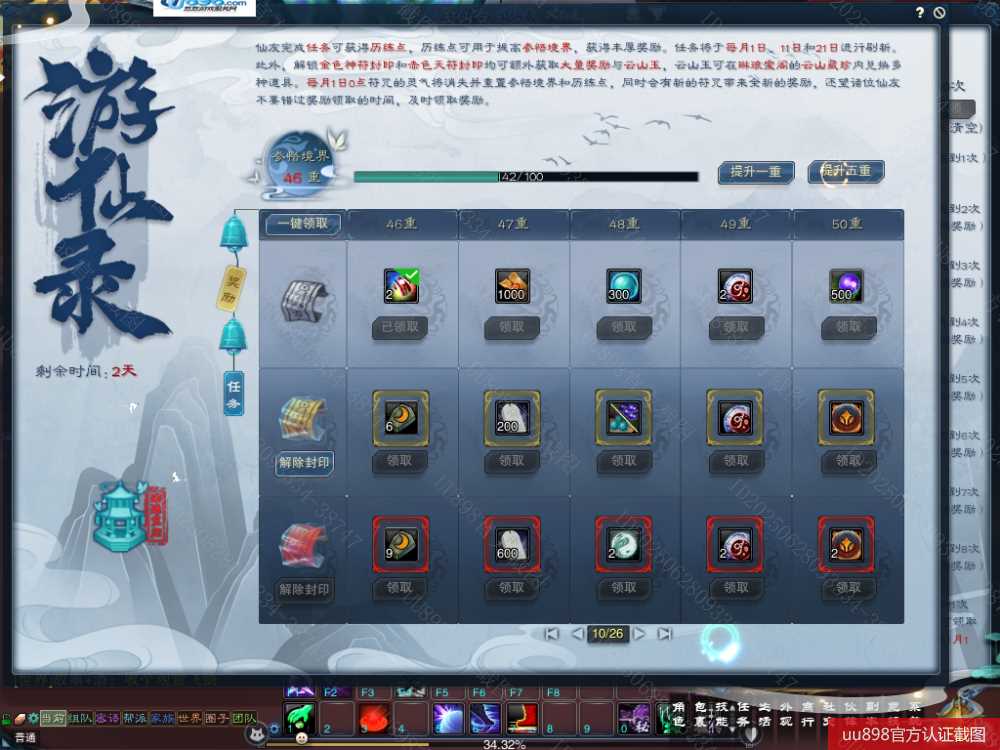The width and height of the screenshot is (1000, 750).
Task: Toggle the chat lock icon
Action: [x=5, y=719]
